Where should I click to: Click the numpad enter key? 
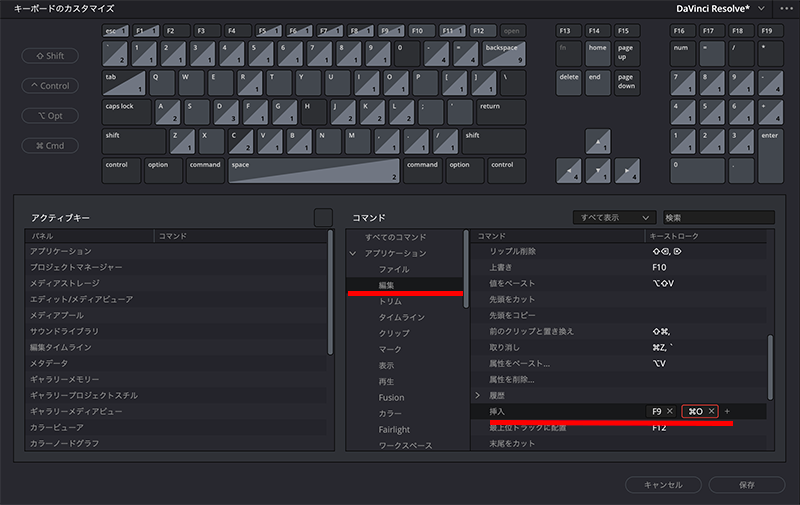click(x=770, y=156)
